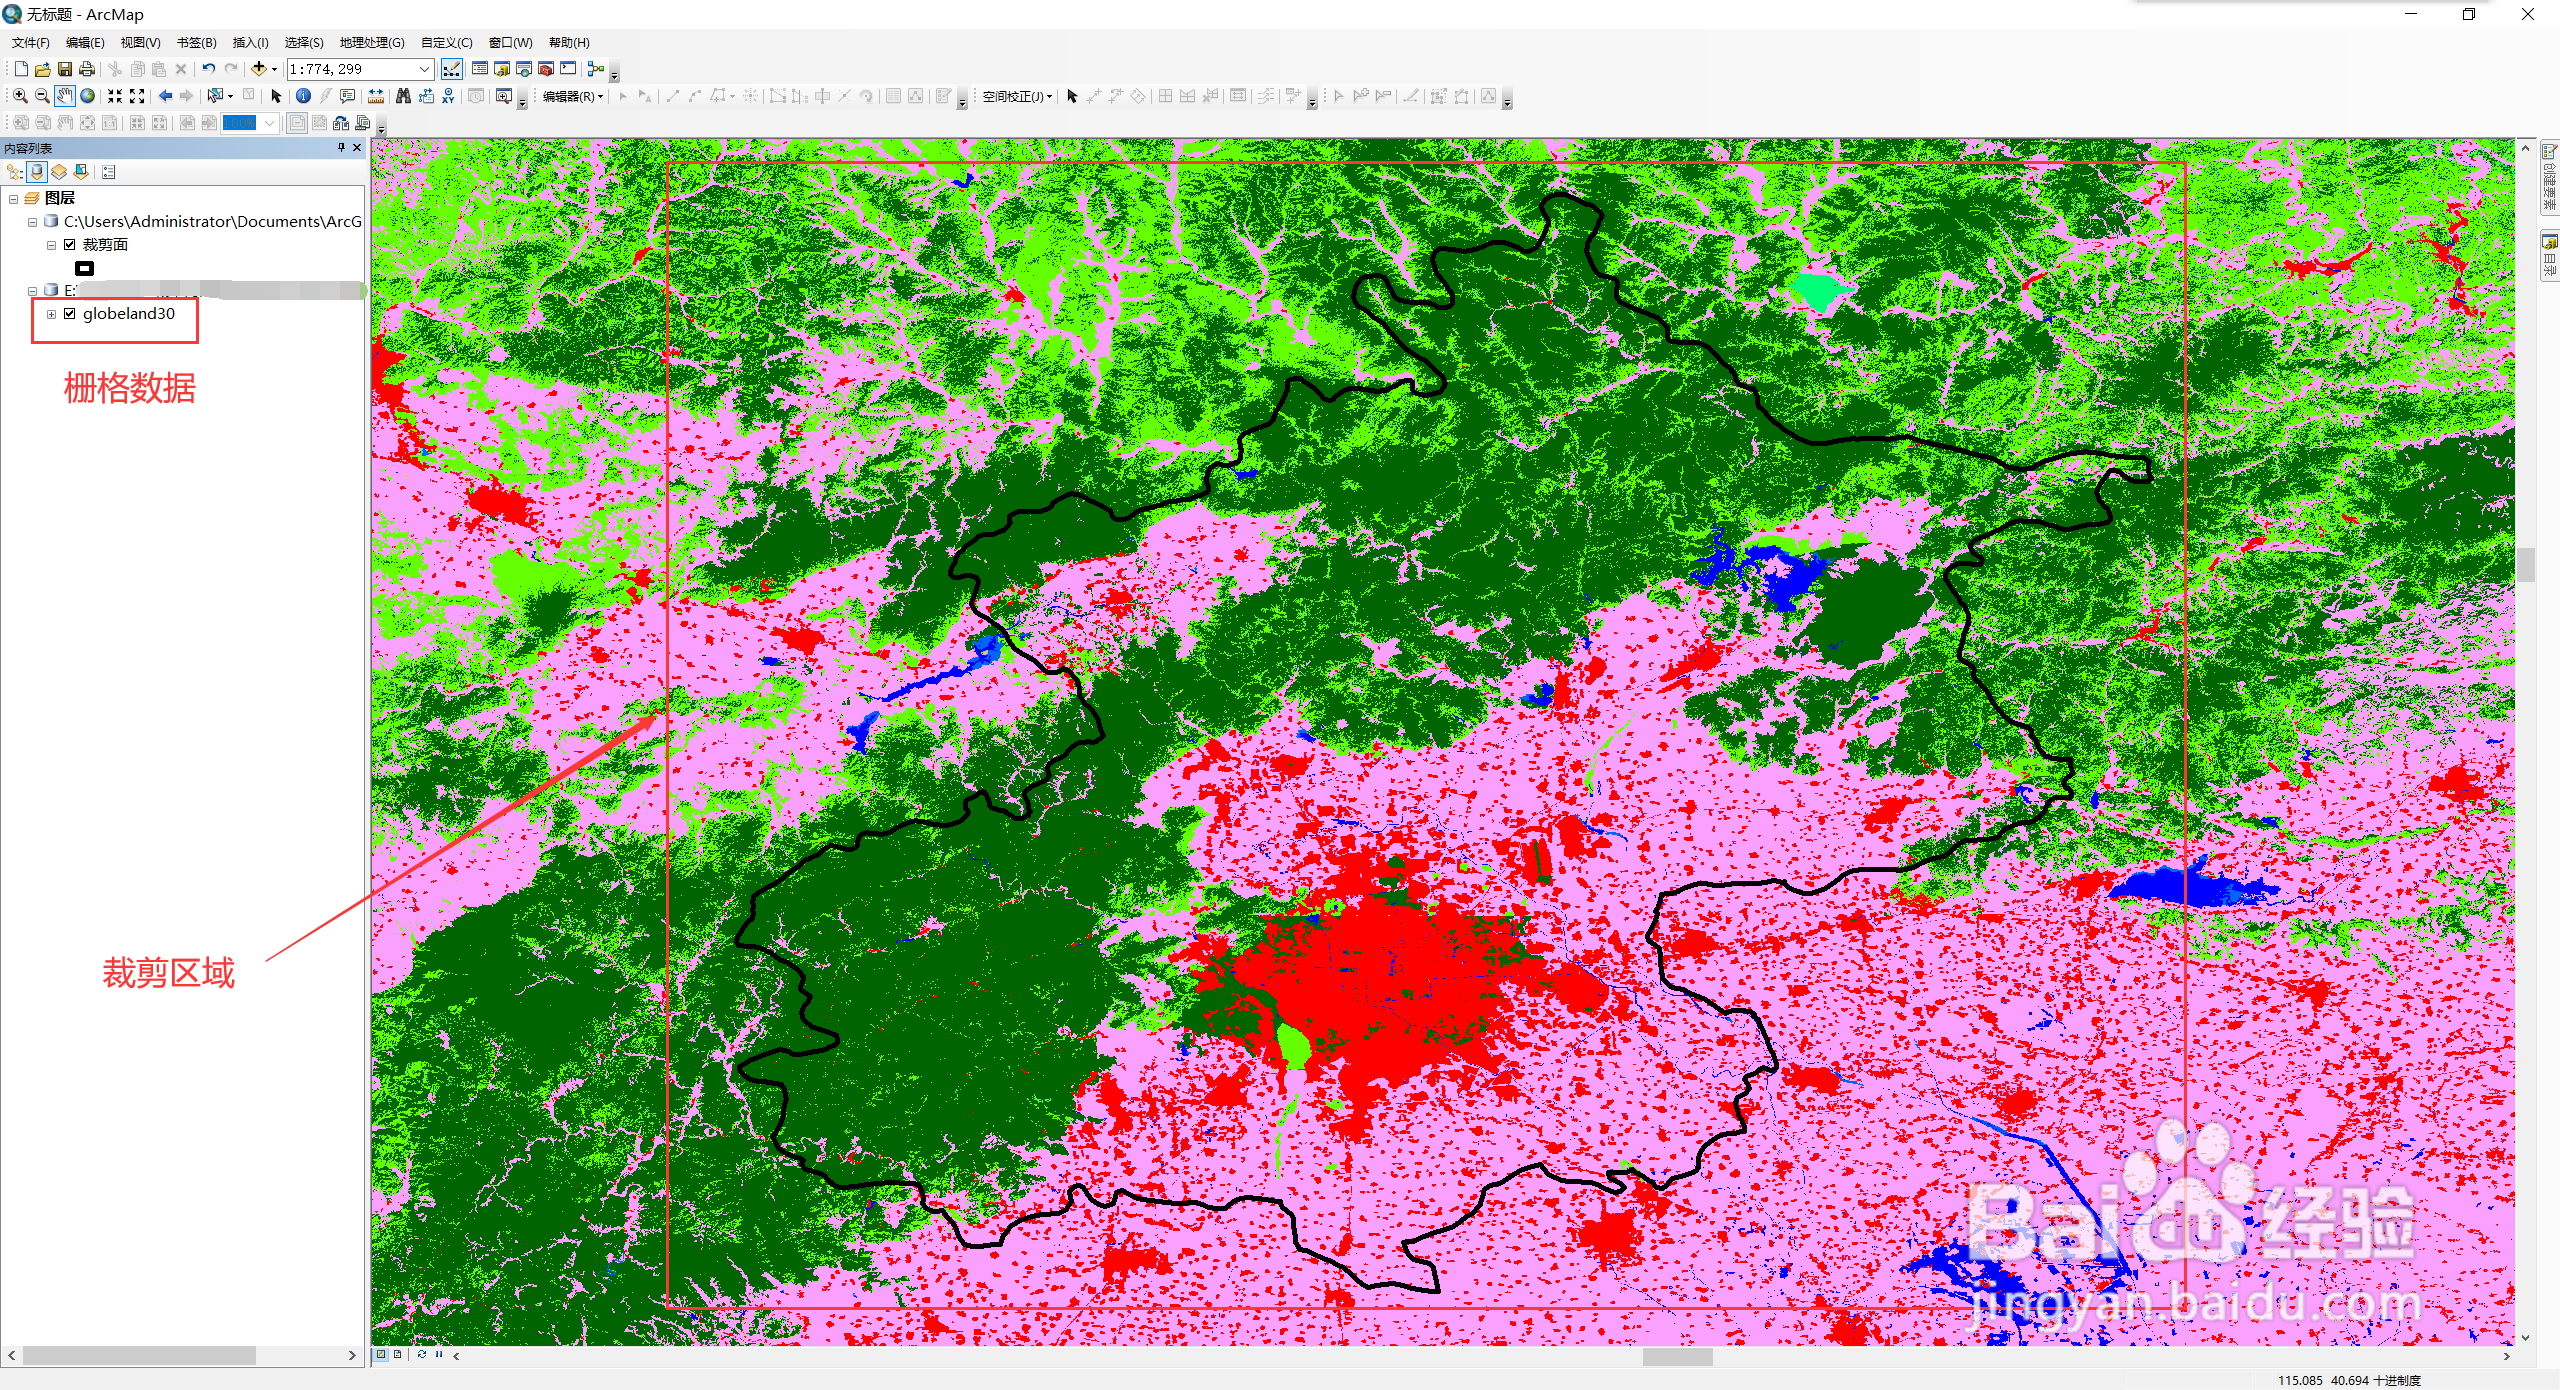This screenshot has height=1390, width=2560.
Task: Toggle visibility of globeland30 layer
Action: coord(70,313)
